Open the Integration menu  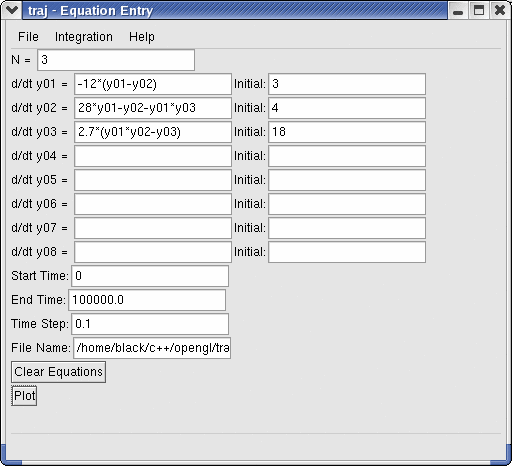point(84,37)
